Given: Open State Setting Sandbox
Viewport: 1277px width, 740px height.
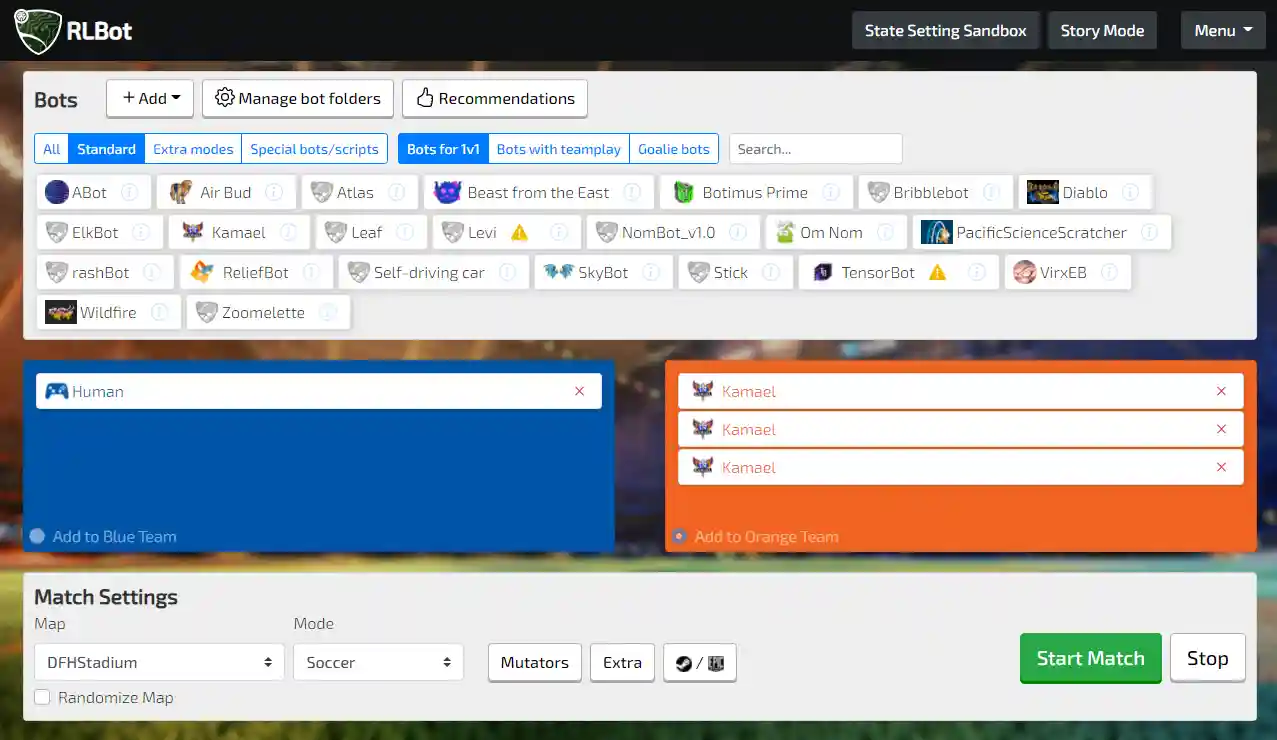Looking at the screenshot, I should [945, 30].
